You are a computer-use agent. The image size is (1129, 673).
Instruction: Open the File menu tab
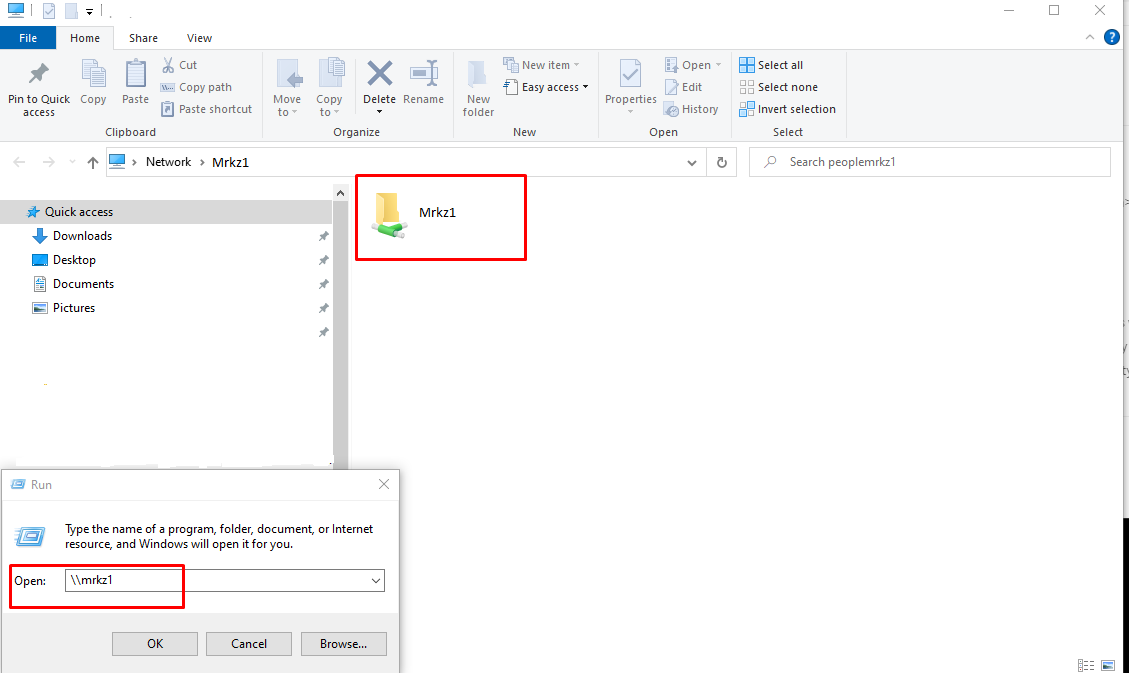28,38
